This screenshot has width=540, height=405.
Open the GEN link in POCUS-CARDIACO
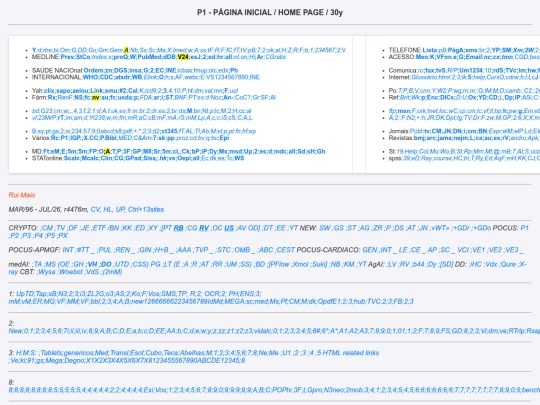click(370, 250)
